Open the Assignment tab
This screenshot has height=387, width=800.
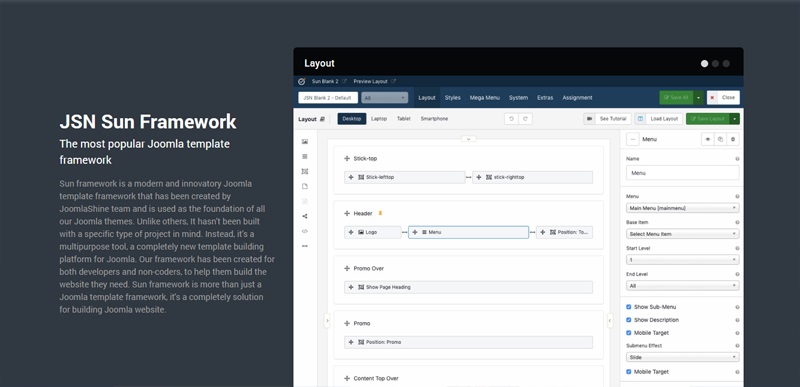(577, 97)
